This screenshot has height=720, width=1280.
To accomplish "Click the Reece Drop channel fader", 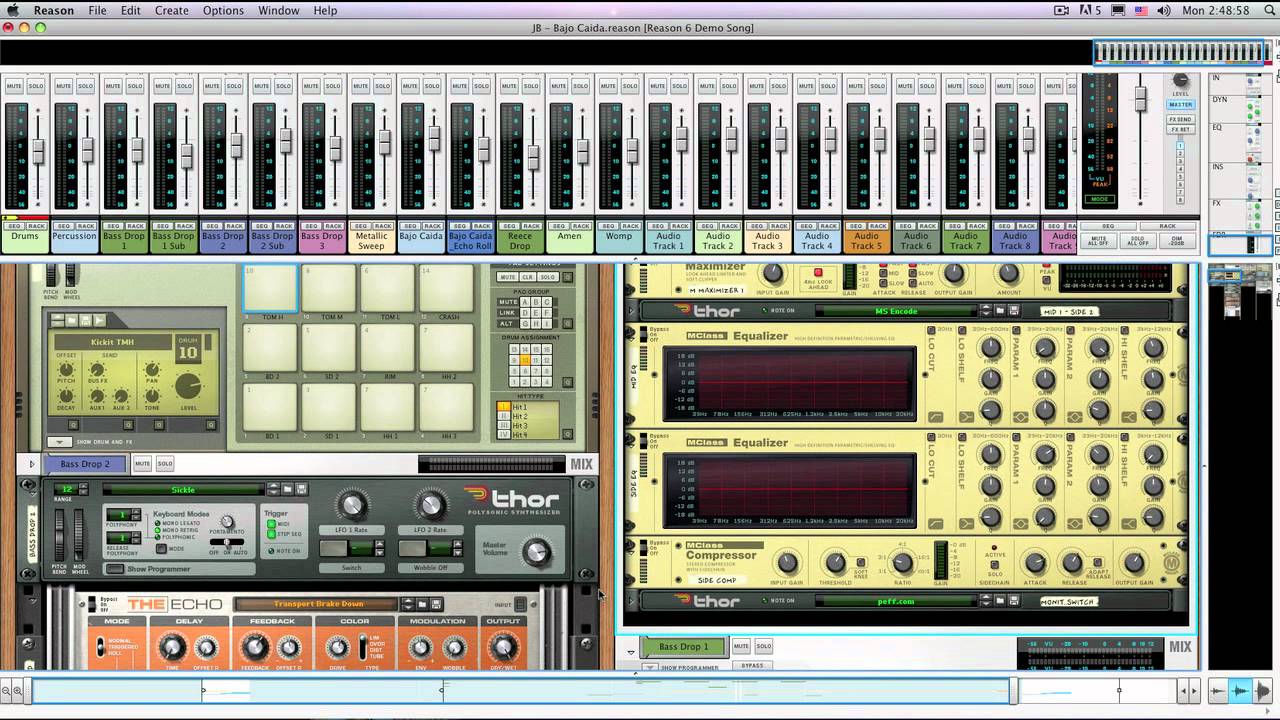I will 533,158.
